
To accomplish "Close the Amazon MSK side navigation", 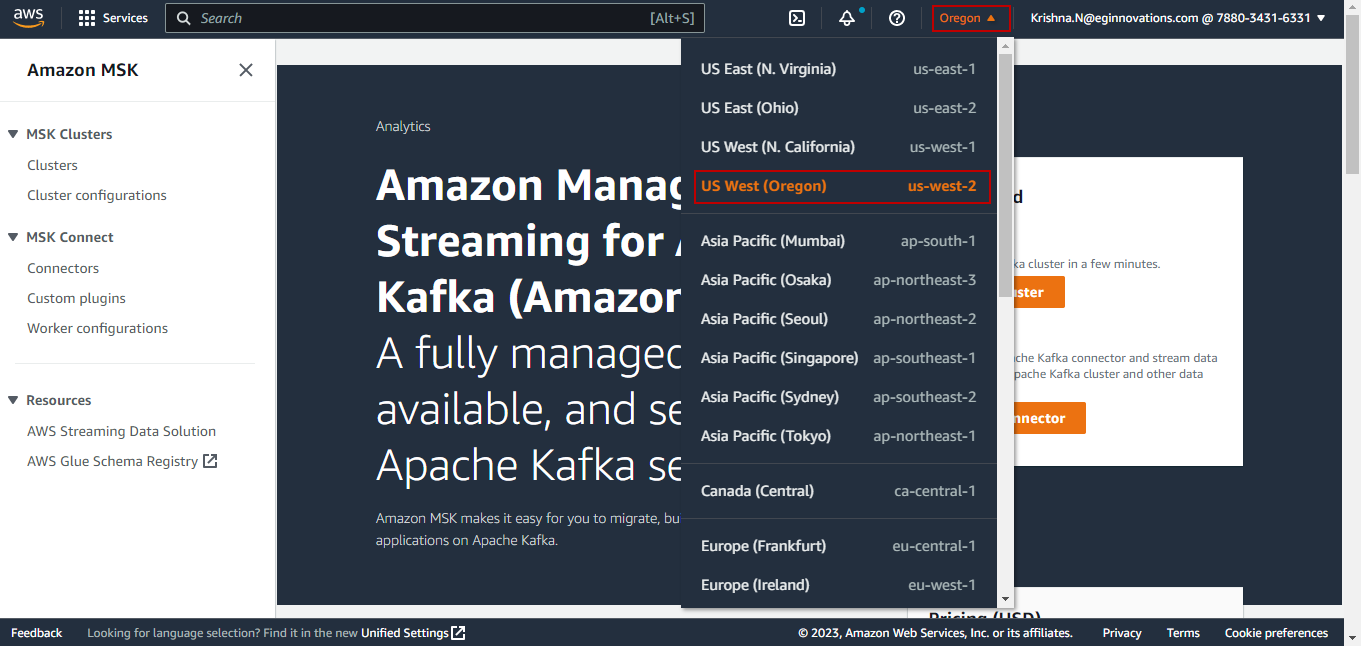I will tap(246, 70).
